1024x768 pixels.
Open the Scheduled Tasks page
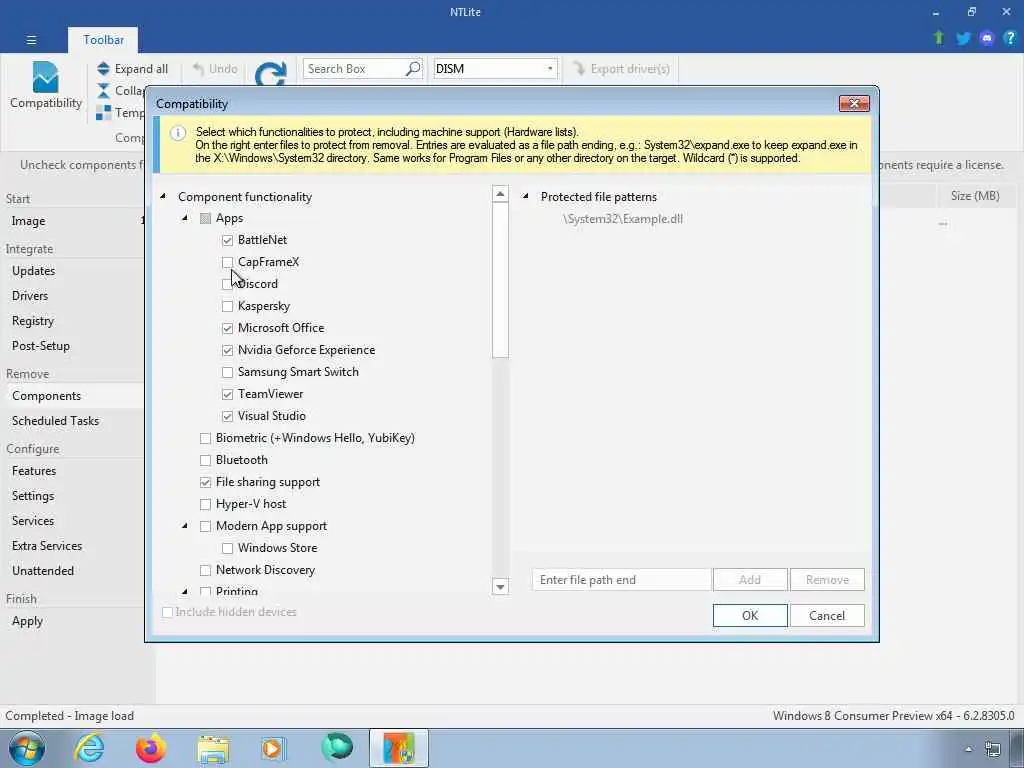(x=56, y=421)
